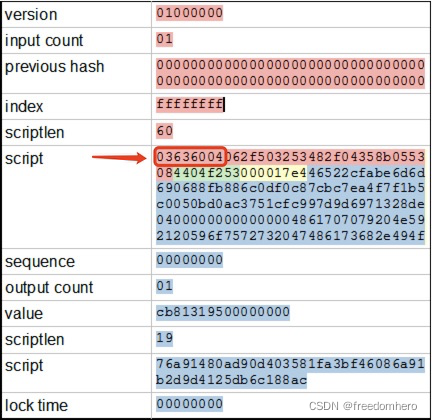Click the previous hash zeros value
Viewport: 432px width, 420px height.
pos(290,73)
